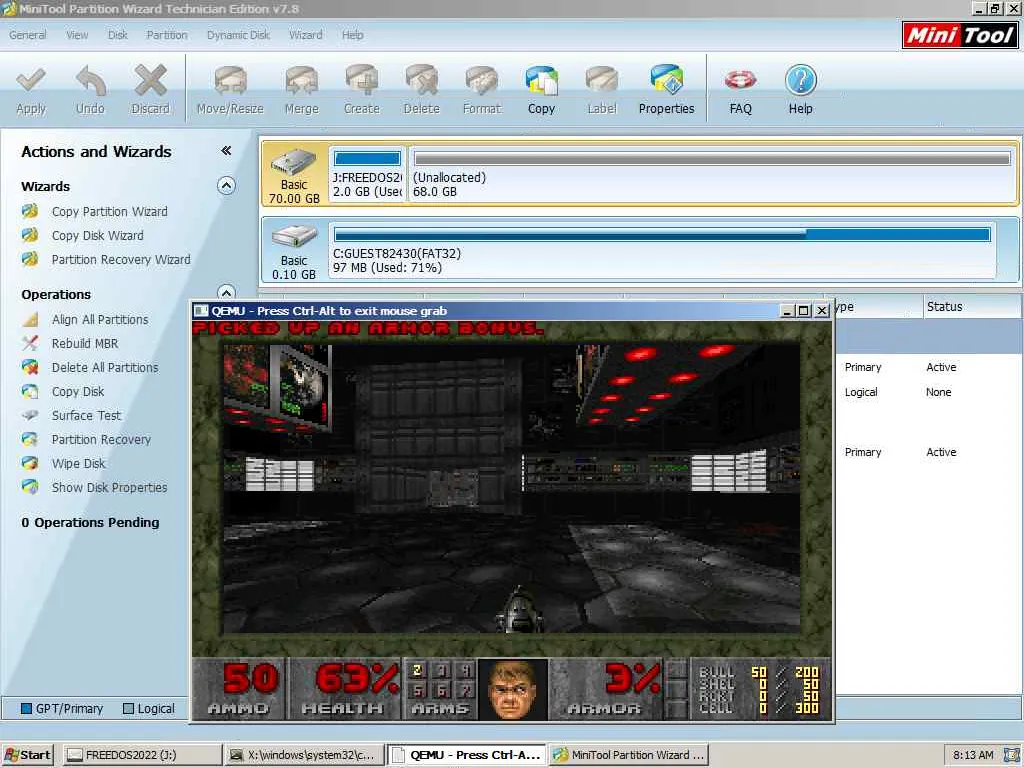Collapse the Wizards section chevron

coord(226,186)
